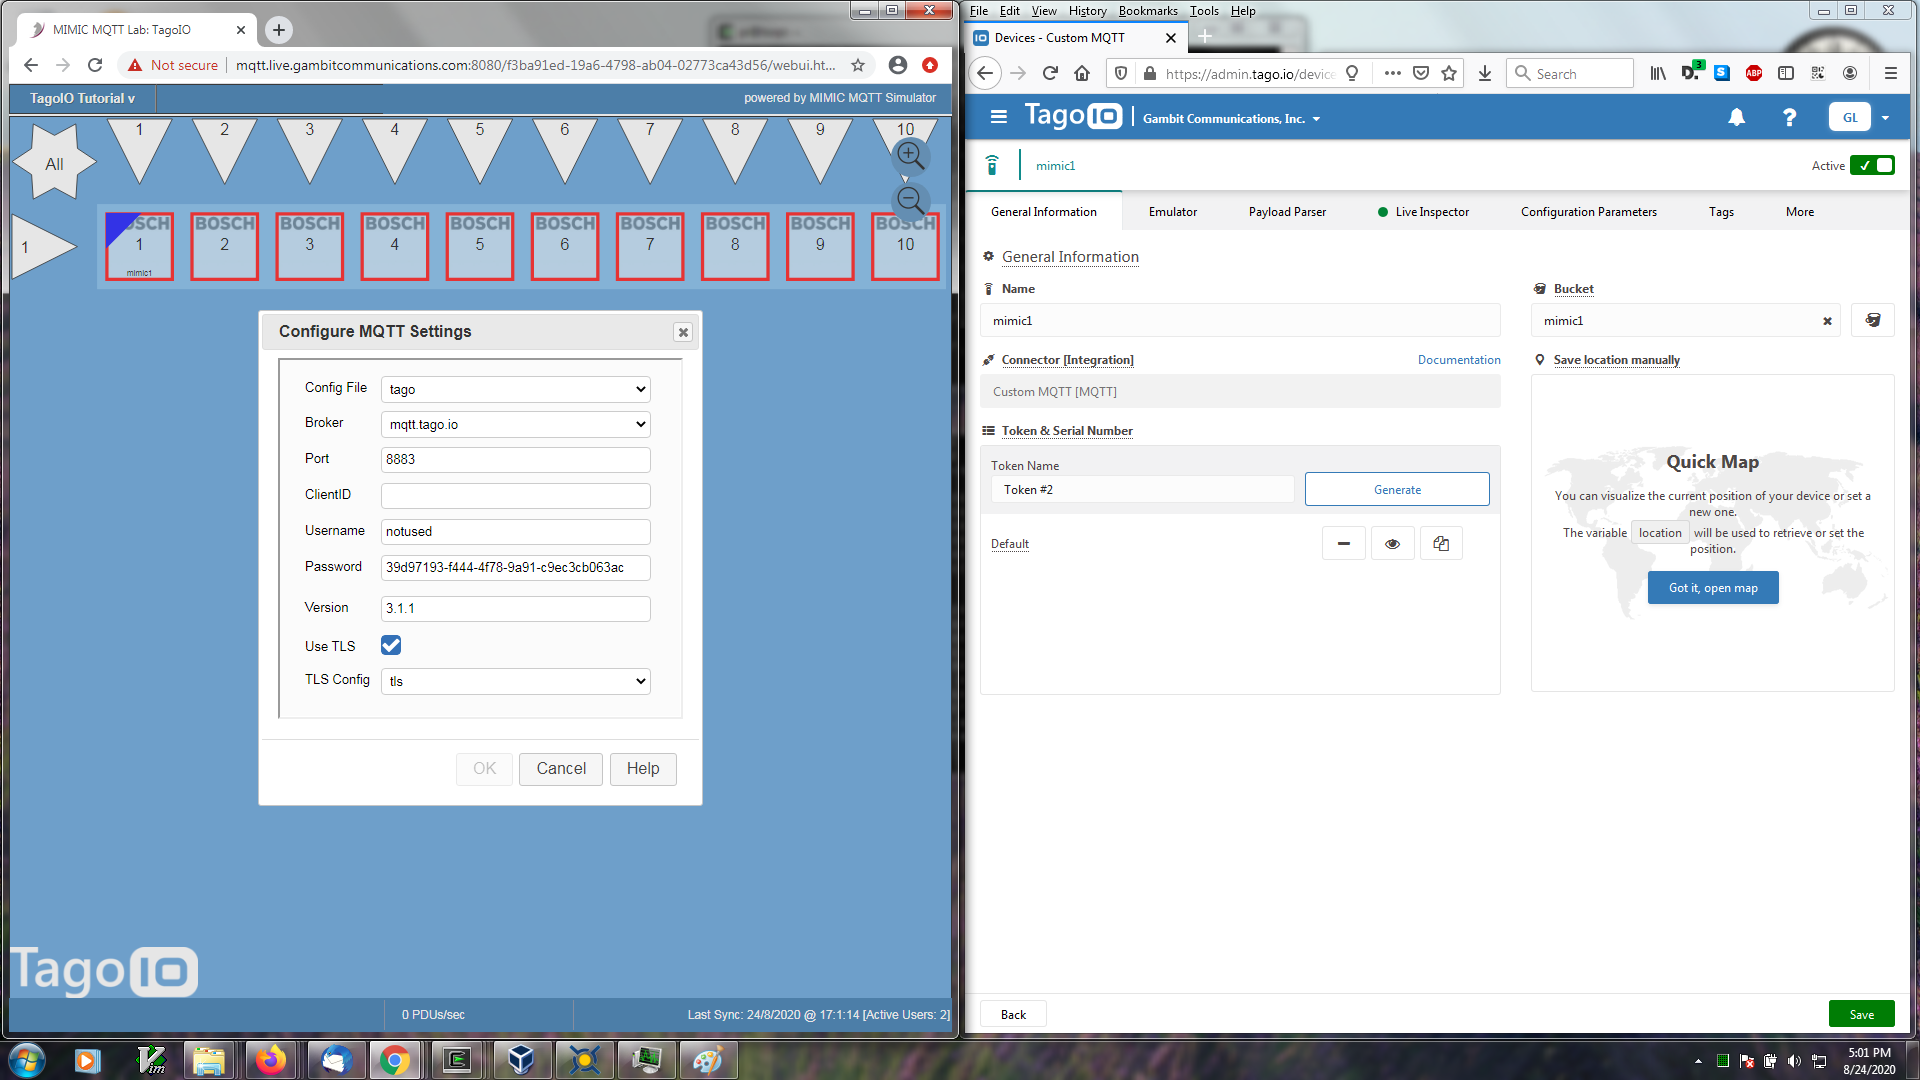
Task: Click the Username field containing notused
Action: click(516, 532)
